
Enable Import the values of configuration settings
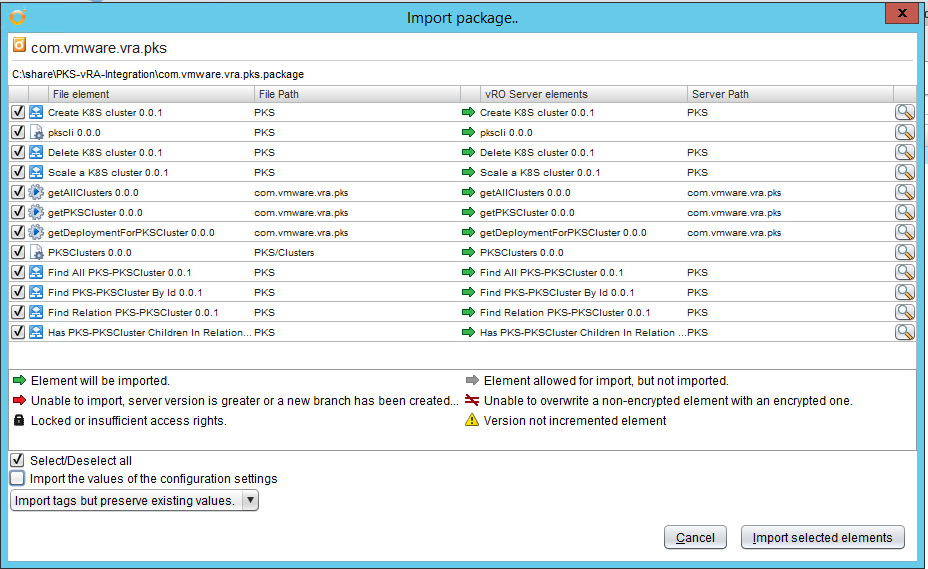17,478
